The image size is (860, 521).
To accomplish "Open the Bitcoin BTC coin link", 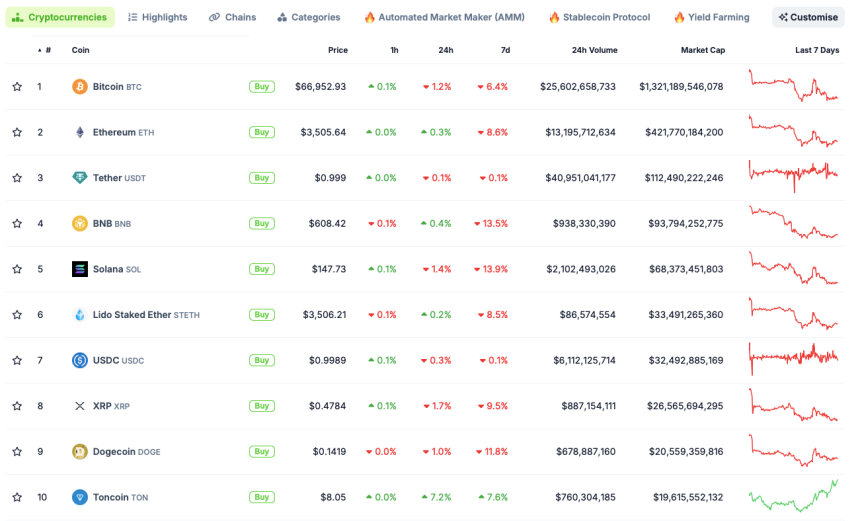I will 117,87.
